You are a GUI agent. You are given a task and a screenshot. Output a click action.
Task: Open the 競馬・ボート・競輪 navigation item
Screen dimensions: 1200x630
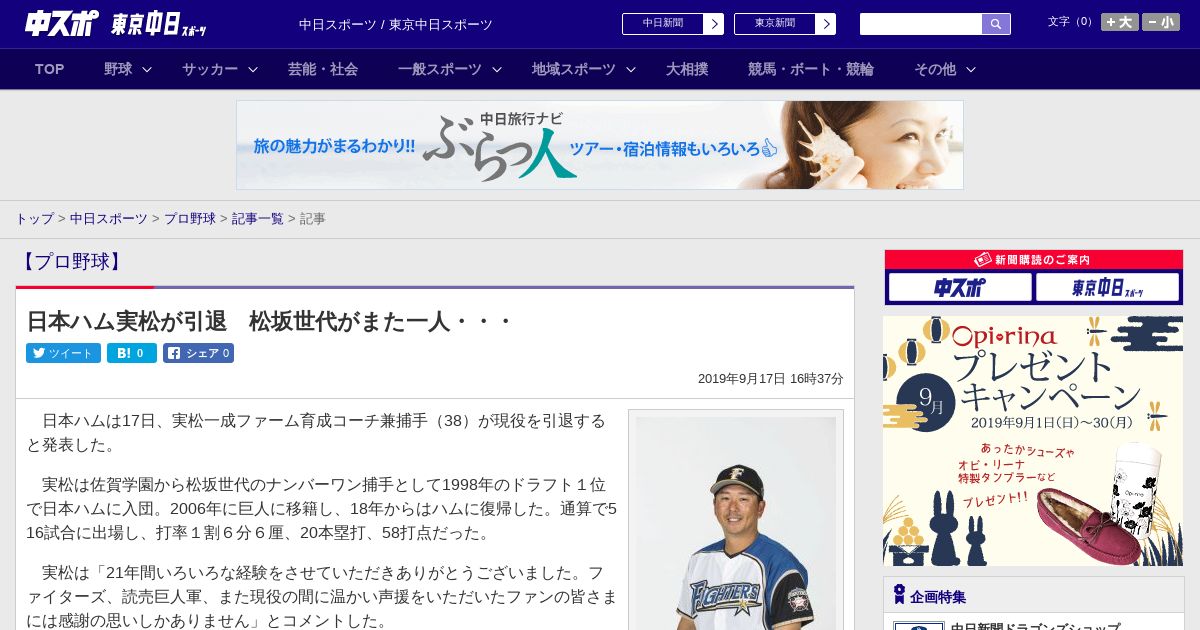pyautogui.click(x=811, y=69)
